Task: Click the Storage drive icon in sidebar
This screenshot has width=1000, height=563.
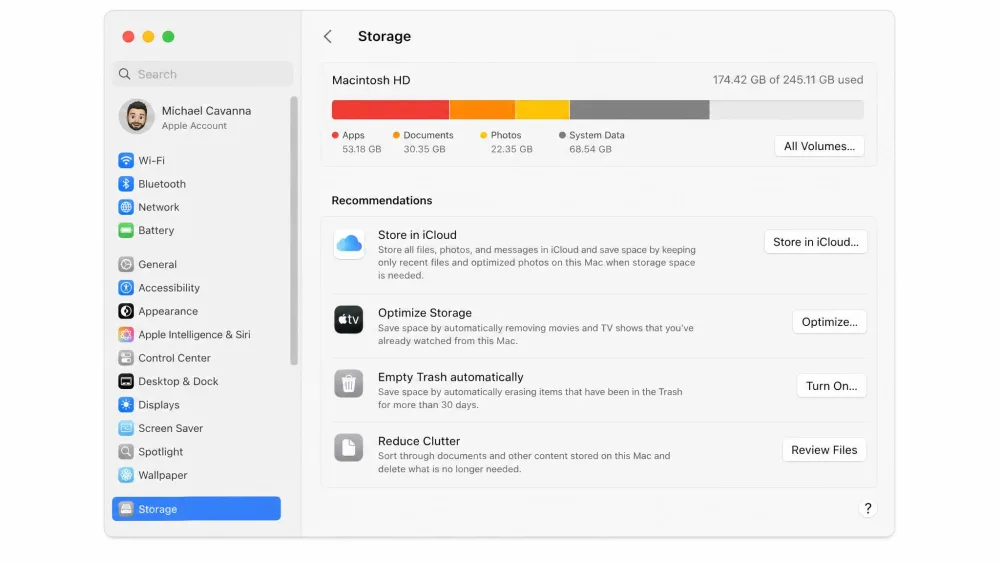Action: [126, 509]
